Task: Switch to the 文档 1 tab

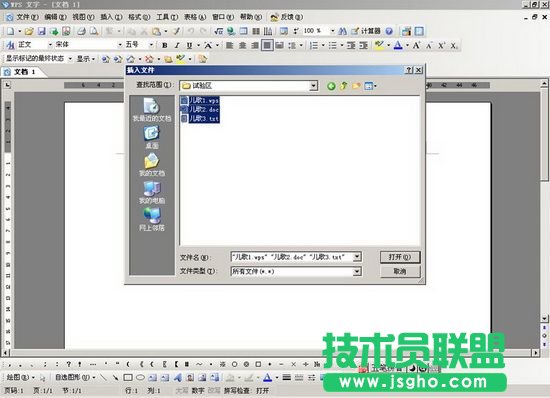Action: [x=24, y=72]
